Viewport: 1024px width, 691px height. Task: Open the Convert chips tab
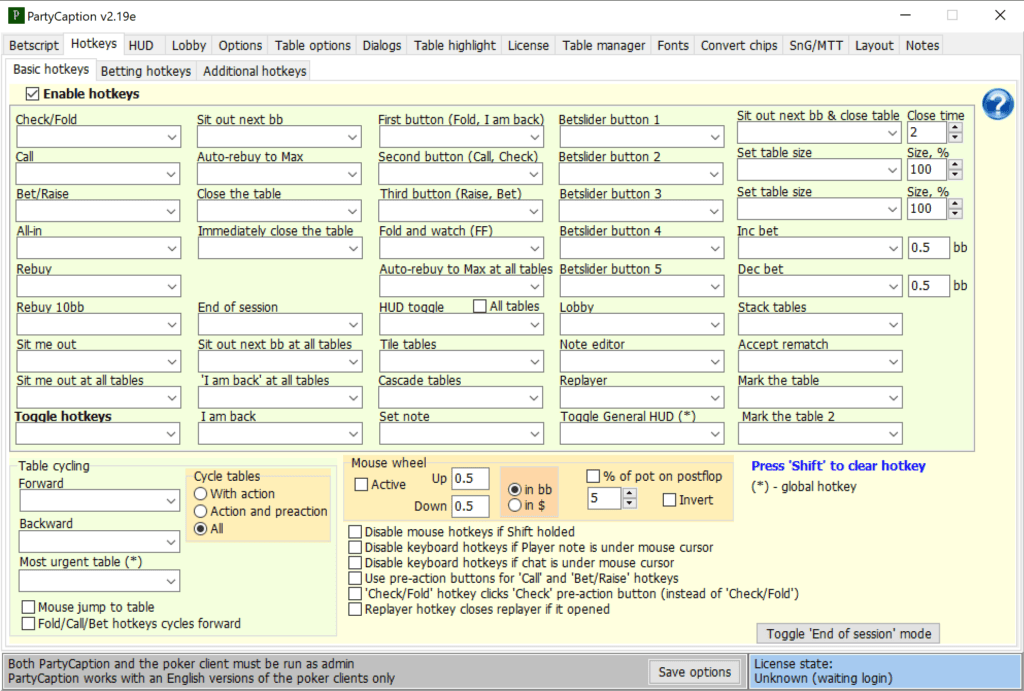(x=739, y=46)
